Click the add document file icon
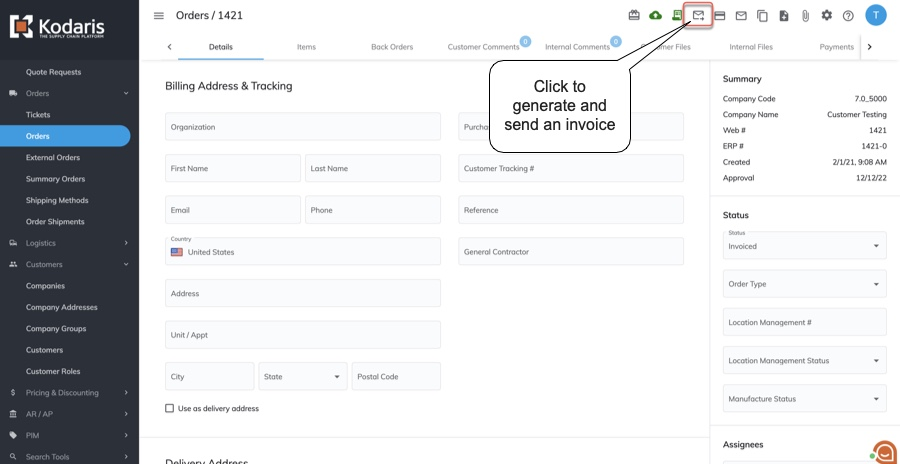The image size is (900, 464). pos(783,16)
